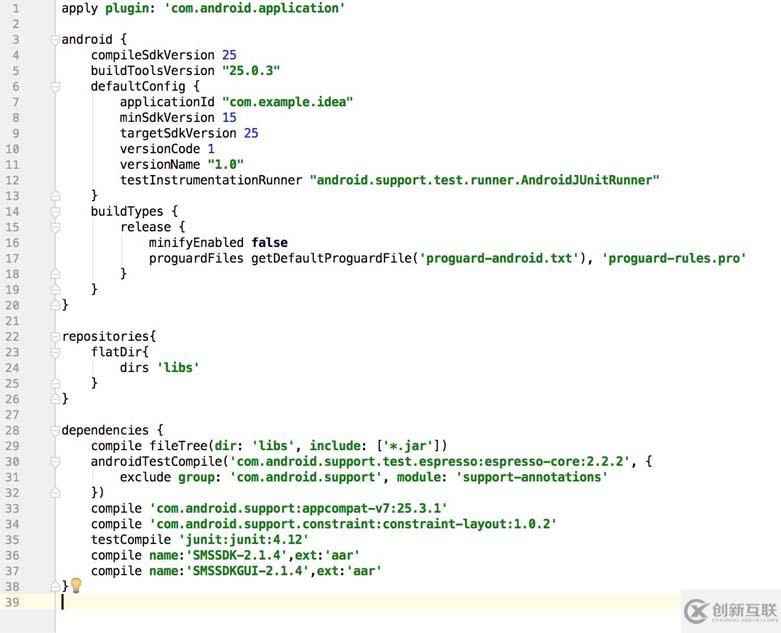
Task: Fold the flatDir block
Action: point(55,352)
